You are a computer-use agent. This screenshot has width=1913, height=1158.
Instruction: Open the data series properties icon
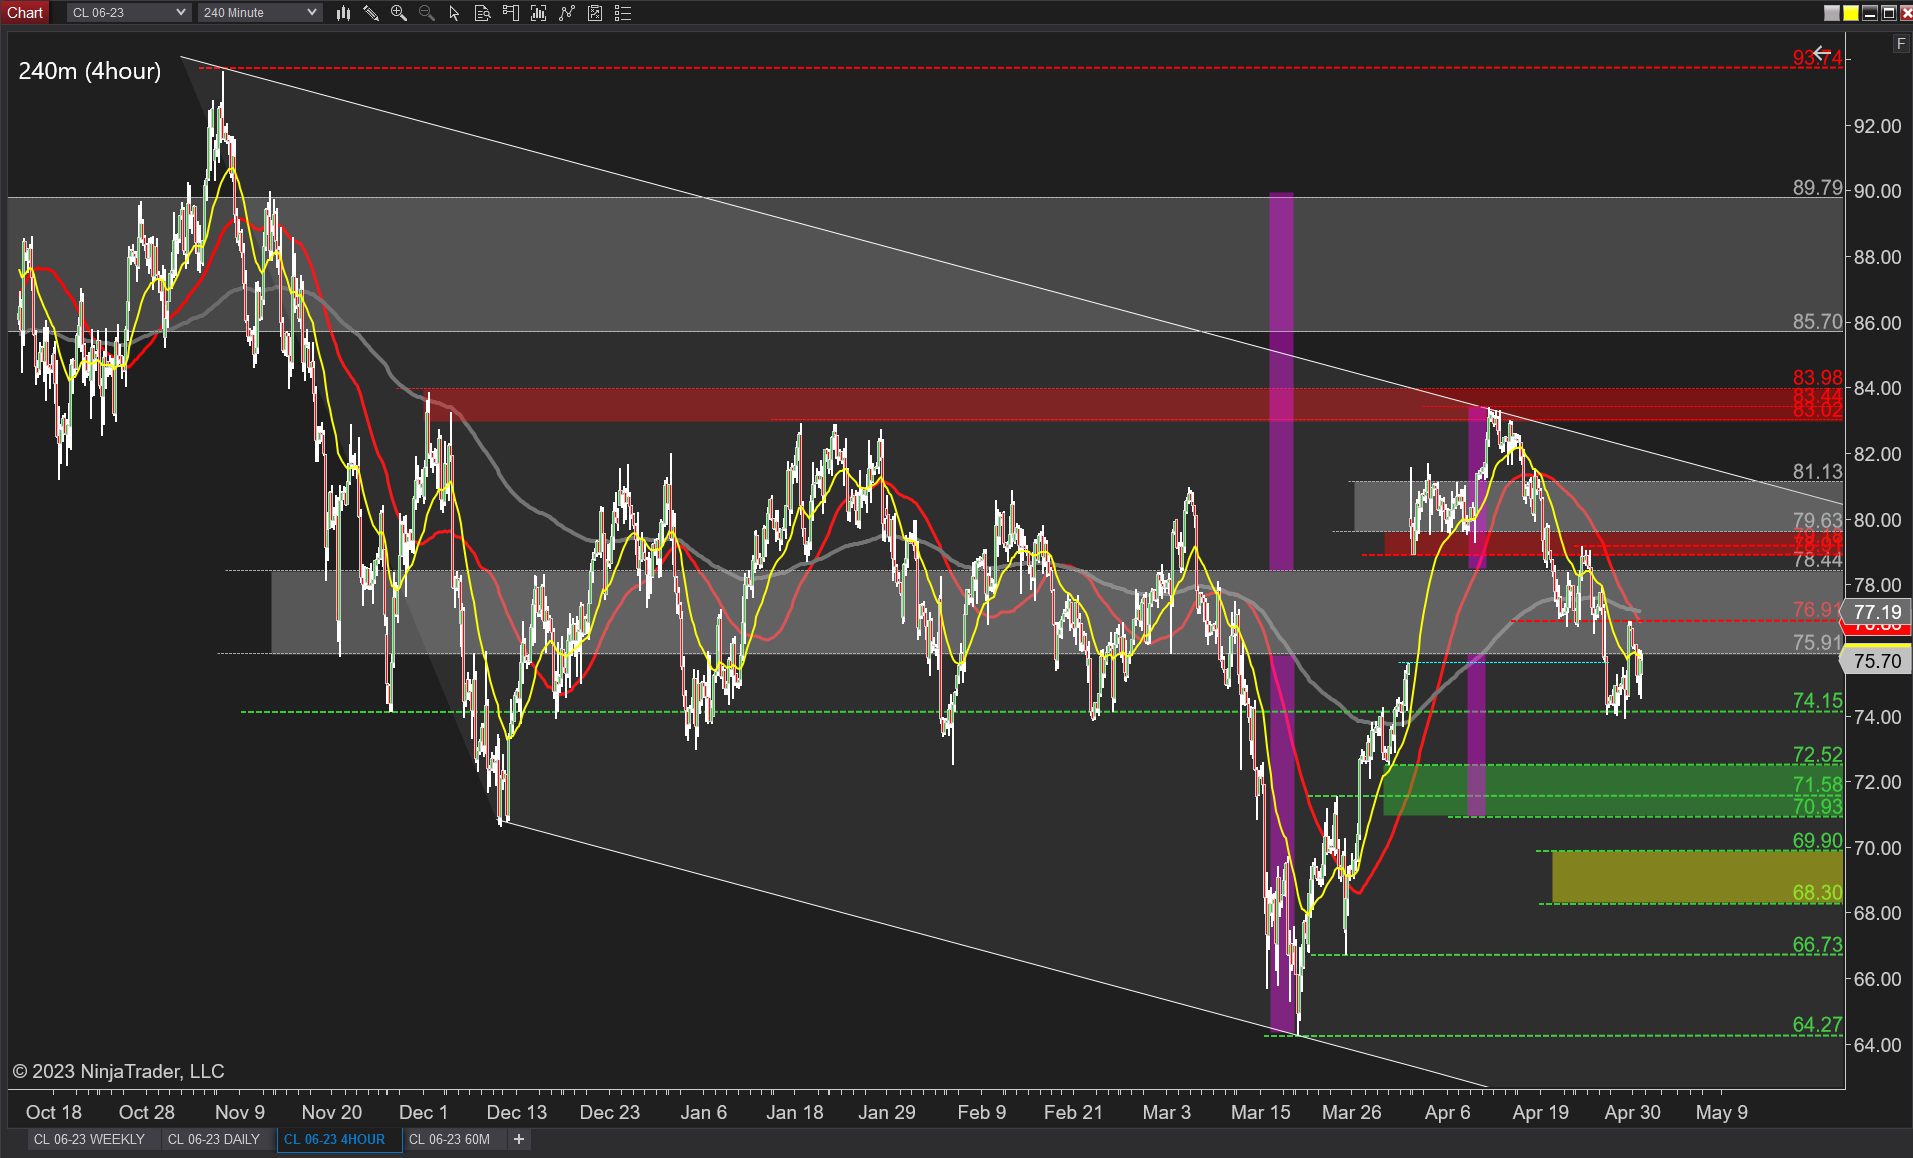pos(595,13)
